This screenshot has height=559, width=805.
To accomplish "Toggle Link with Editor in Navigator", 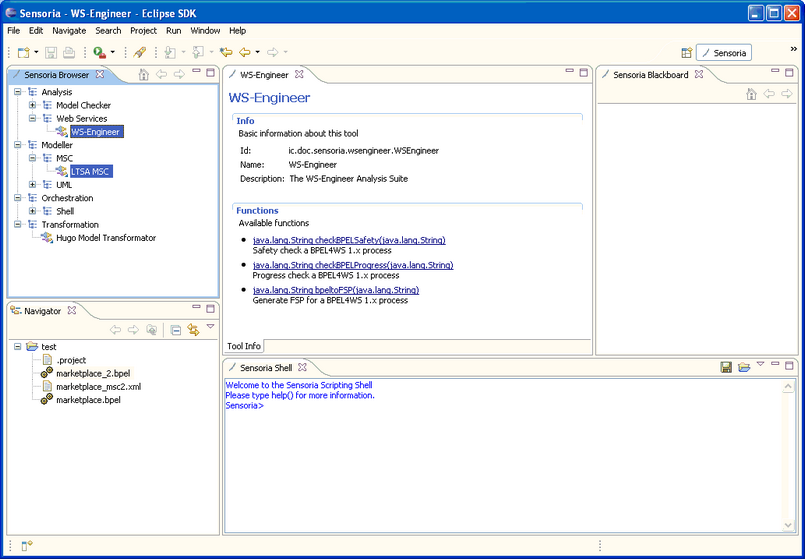I will 193,330.
